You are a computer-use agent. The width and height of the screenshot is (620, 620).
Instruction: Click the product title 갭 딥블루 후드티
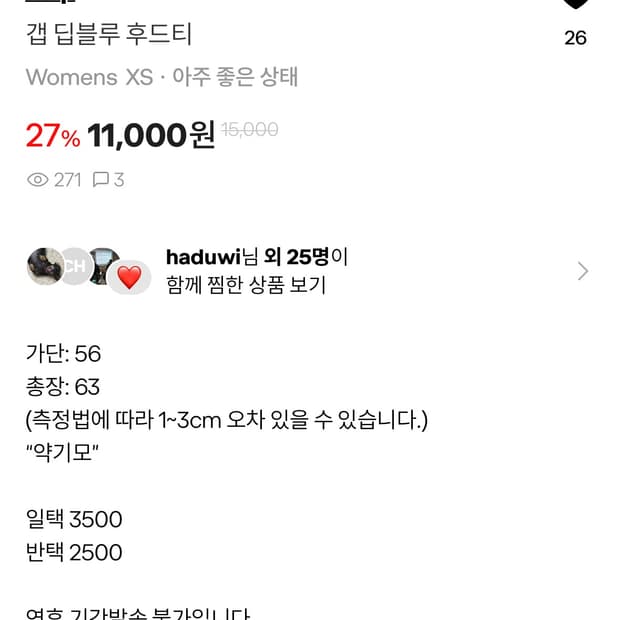pyautogui.click(x=109, y=34)
